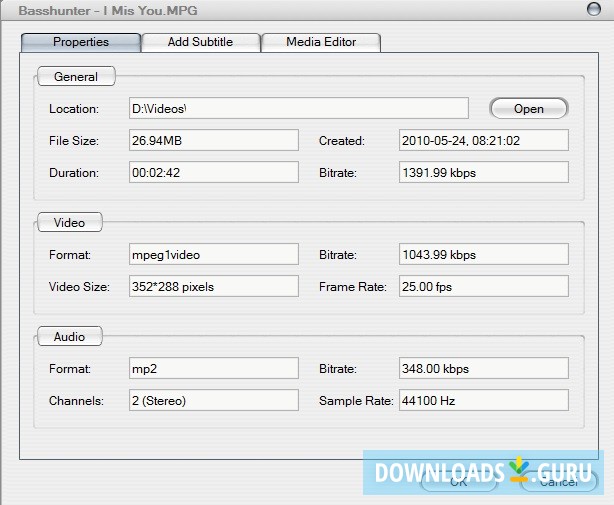Click the Audio Bitrate field 348.00 kbps
The height and width of the screenshot is (505, 614).
point(484,368)
